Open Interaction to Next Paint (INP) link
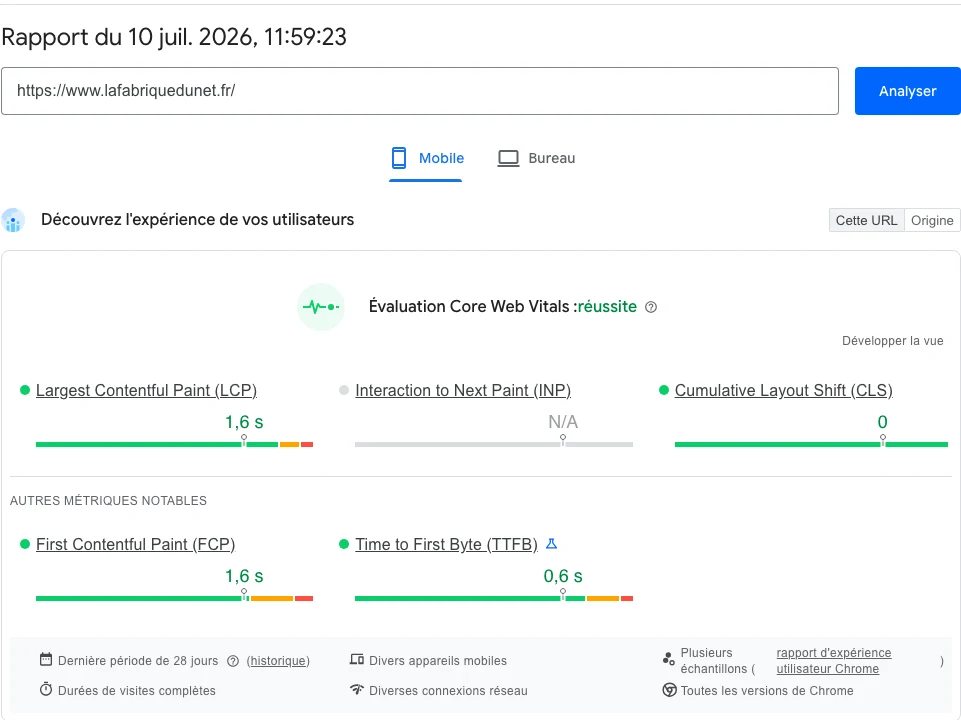The image size is (961, 720). tap(463, 390)
